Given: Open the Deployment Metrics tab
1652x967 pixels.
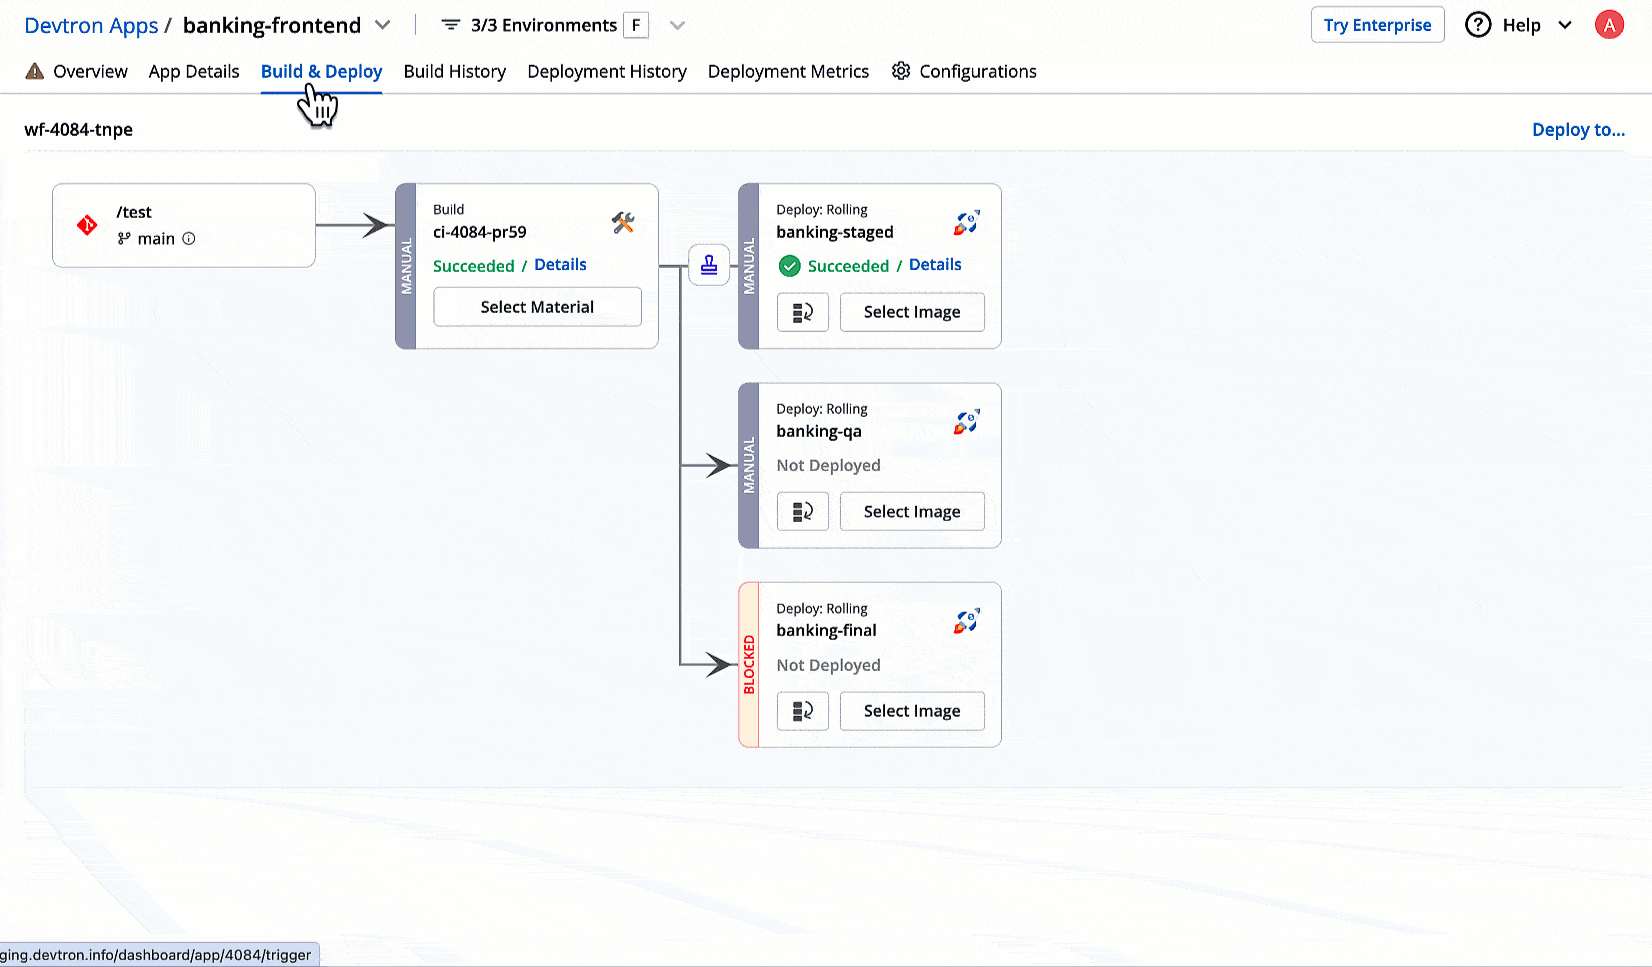Looking at the screenshot, I should (x=788, y=71).
